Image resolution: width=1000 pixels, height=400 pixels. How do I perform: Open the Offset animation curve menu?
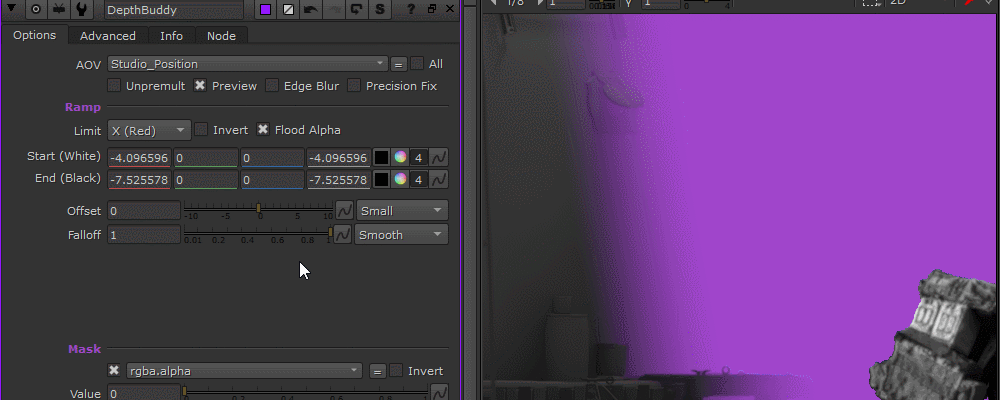[344, 210]
